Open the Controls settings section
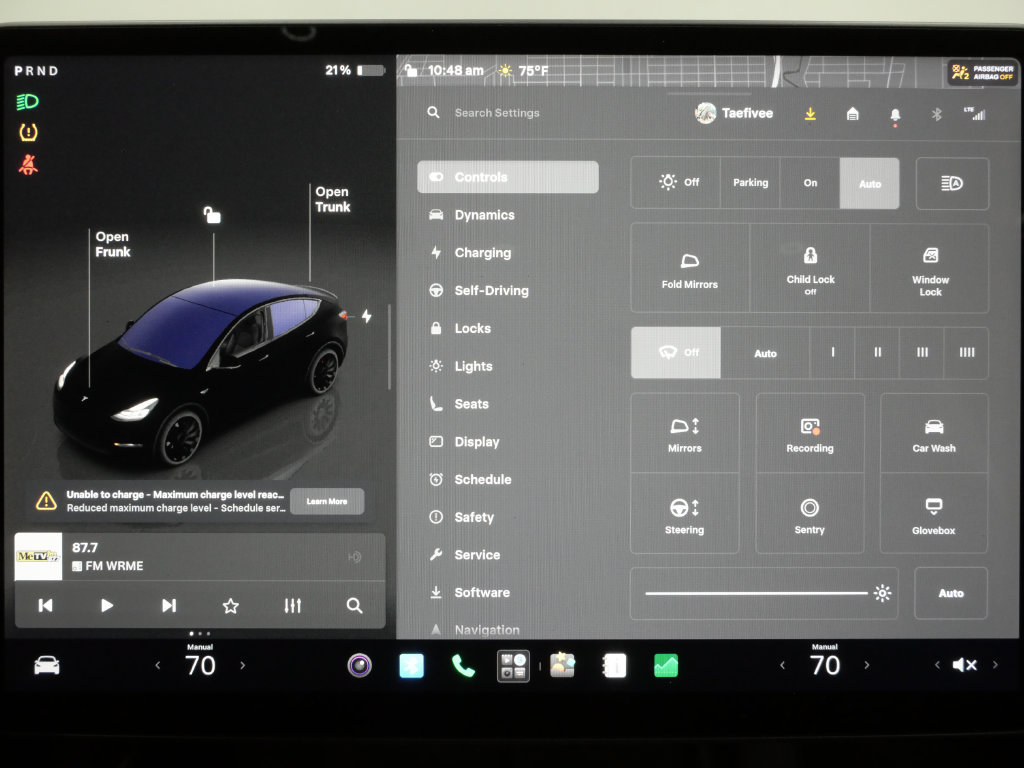Image resolution: width=1024 pixels, height=768 pixels. coord(507,177)
